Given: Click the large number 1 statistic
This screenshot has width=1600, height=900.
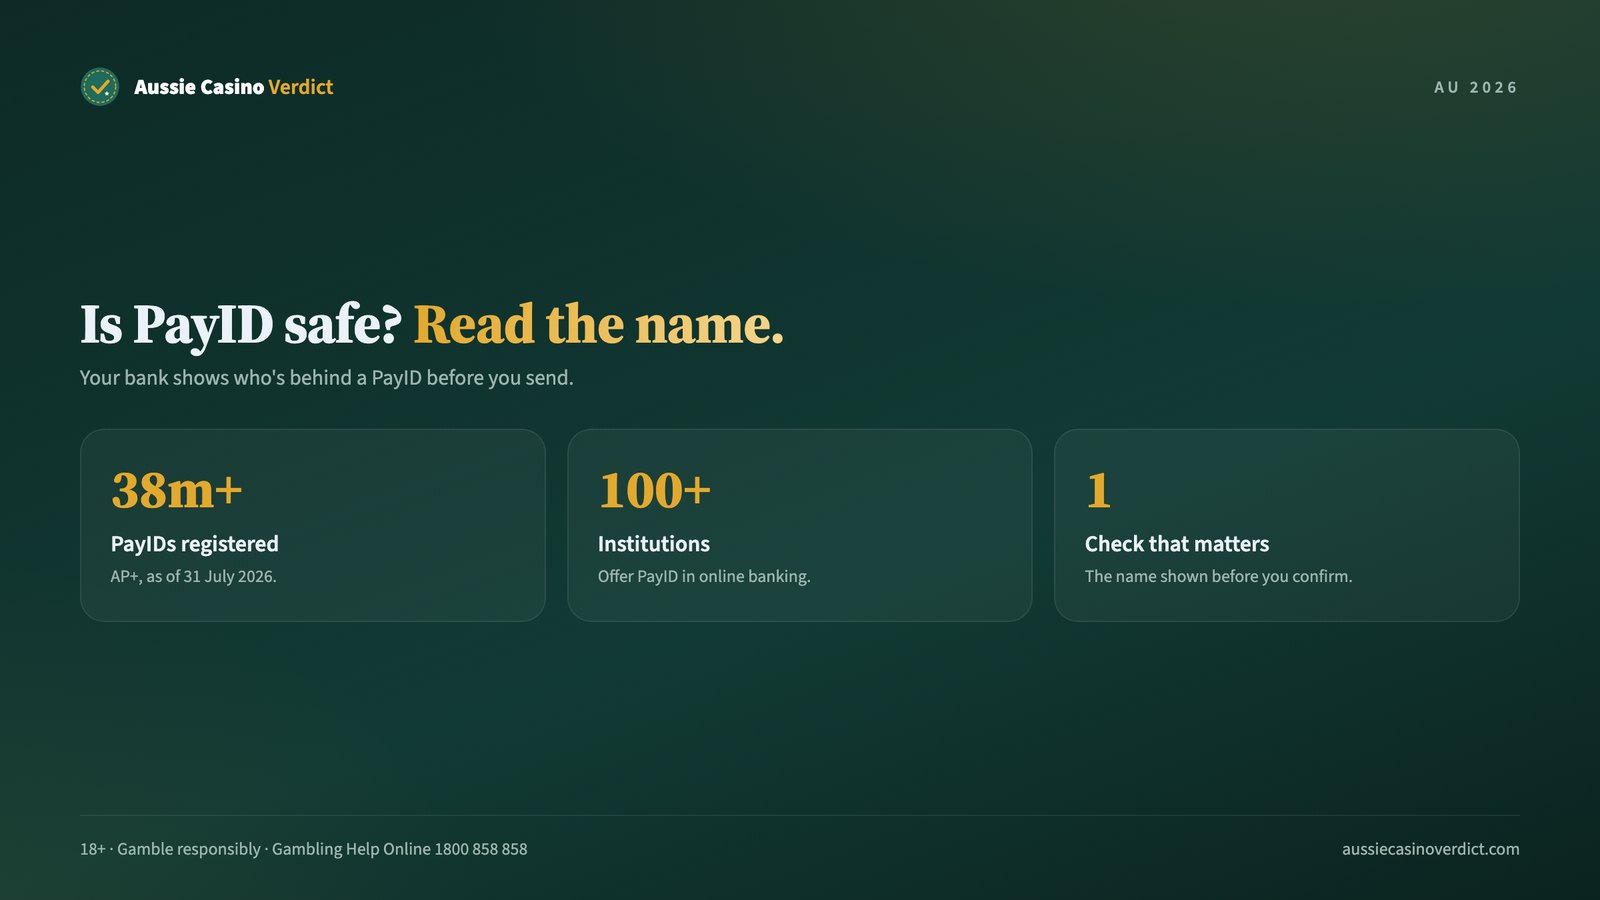Looking at the screenshot, I should (x=1098, y=490).
